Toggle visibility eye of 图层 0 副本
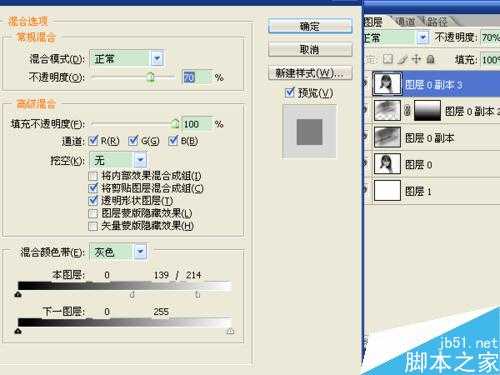 pyautogui.click(x=366, y=137)
